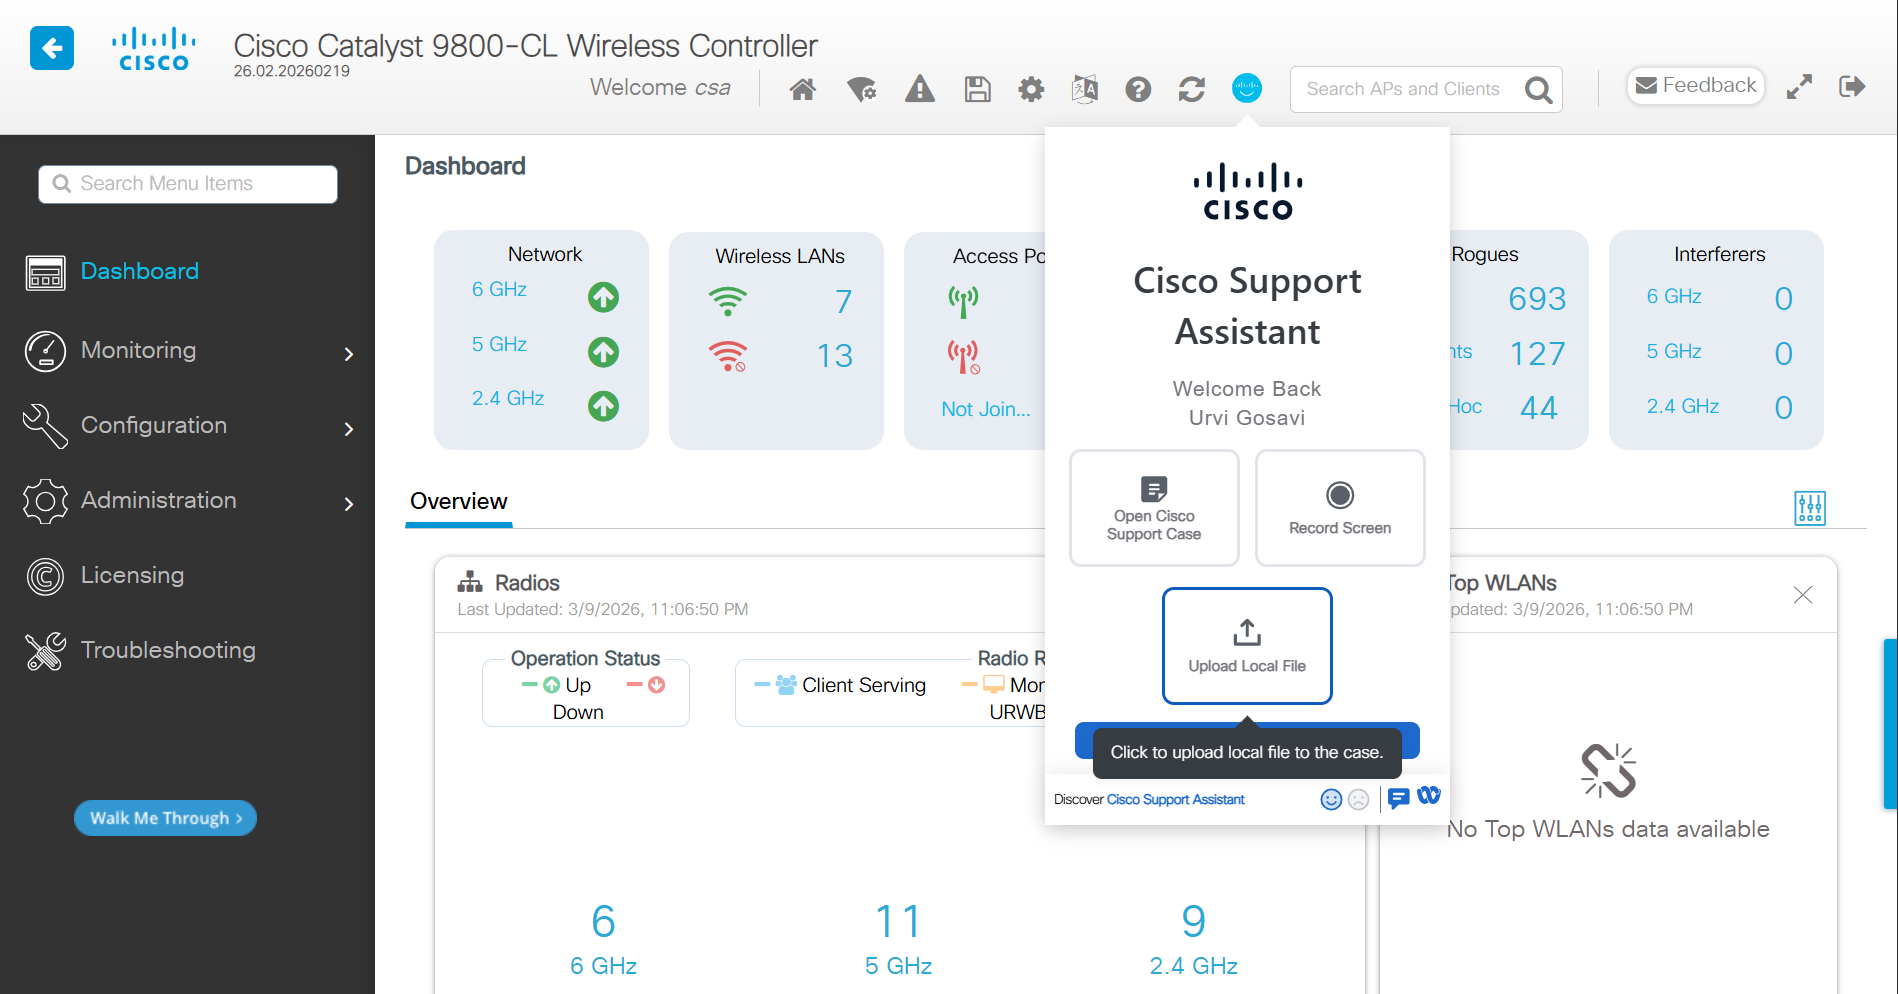The width and height of the screenshot is (1898, 994).
Task: Click the Home icon in top toolbar
Action: pos(802,90)
